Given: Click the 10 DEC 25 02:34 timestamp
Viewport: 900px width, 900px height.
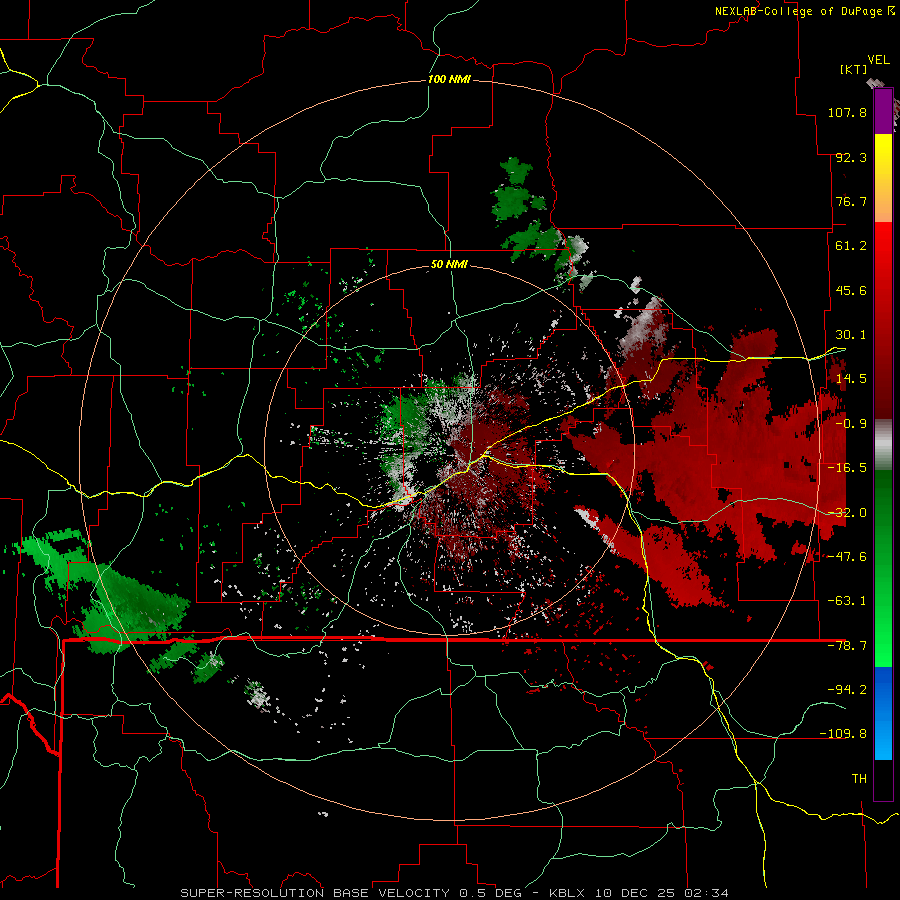Looking at the screenshot, I should coord(662,893).
